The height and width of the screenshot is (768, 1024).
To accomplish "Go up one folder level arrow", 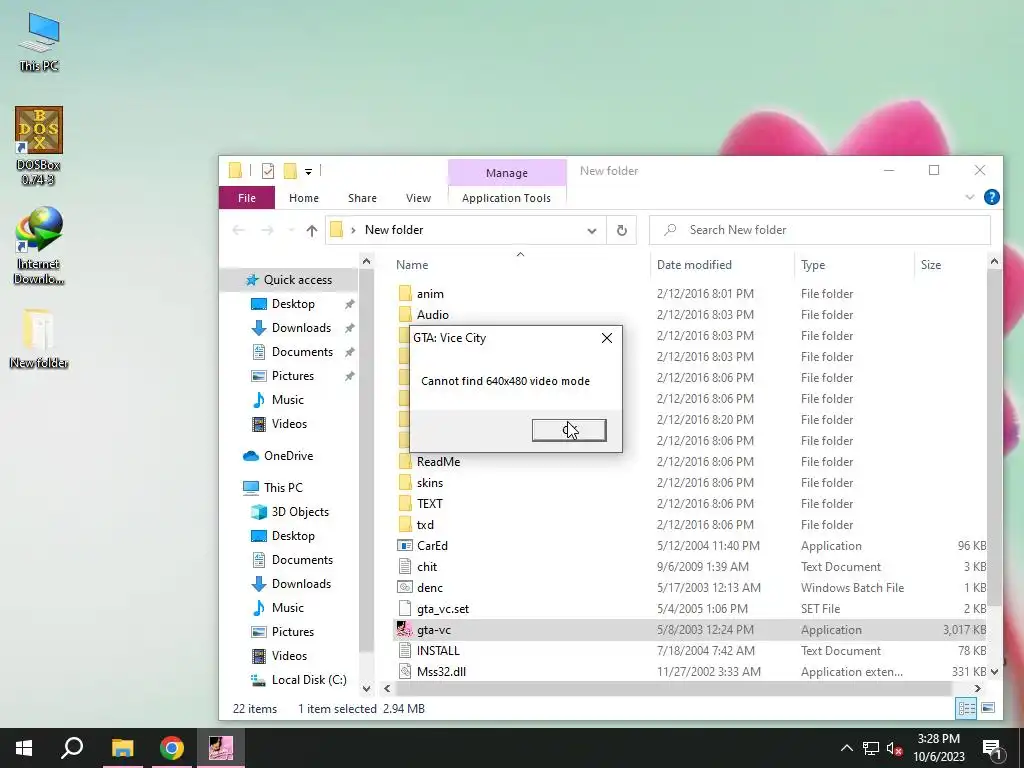I will tap(312, 230).
